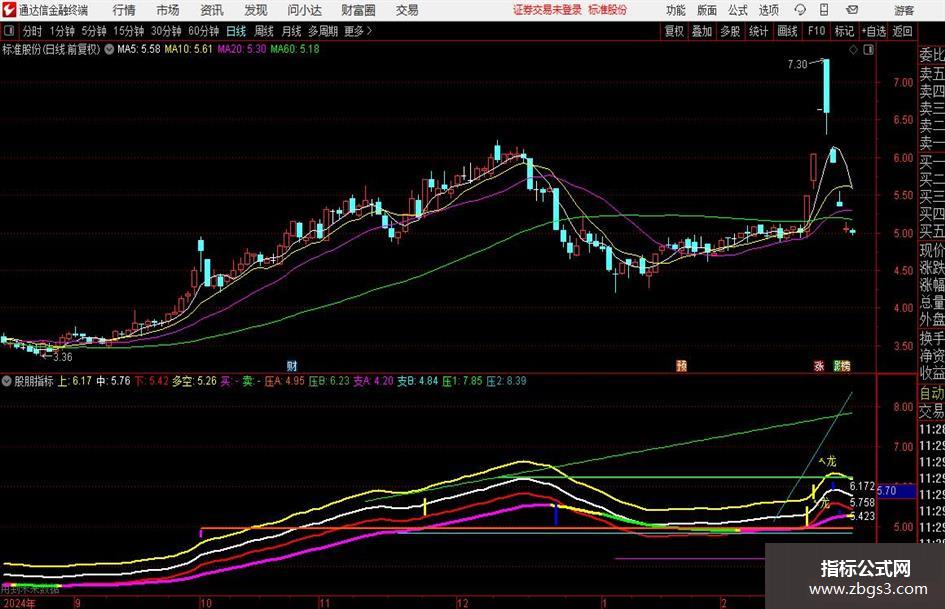
Task: Click the 标准股份(日线 前复权) chart title
Action: 51,49
